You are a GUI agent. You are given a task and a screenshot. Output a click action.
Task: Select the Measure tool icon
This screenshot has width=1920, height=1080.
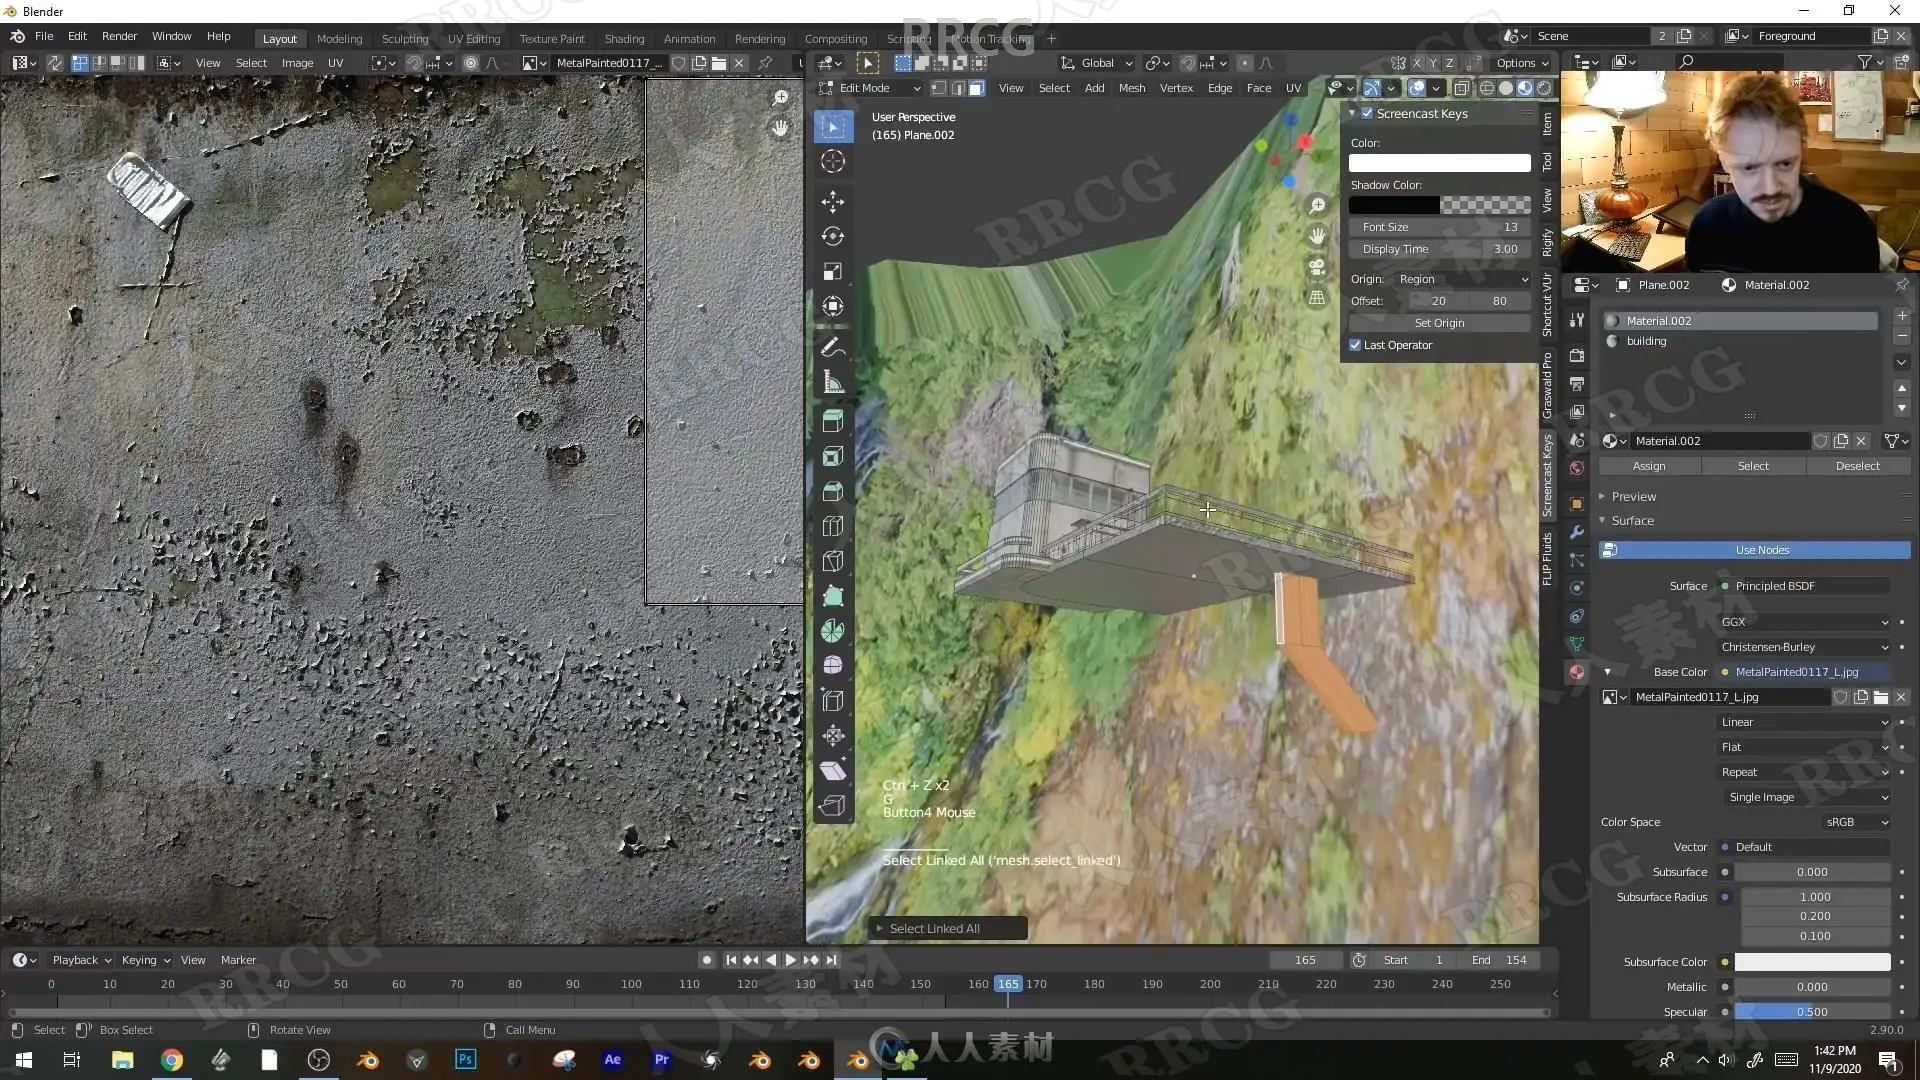point(832,382)
